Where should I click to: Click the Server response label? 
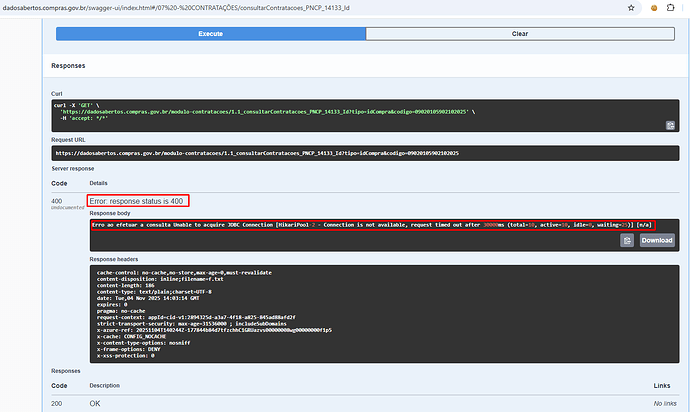click(73, 169)
